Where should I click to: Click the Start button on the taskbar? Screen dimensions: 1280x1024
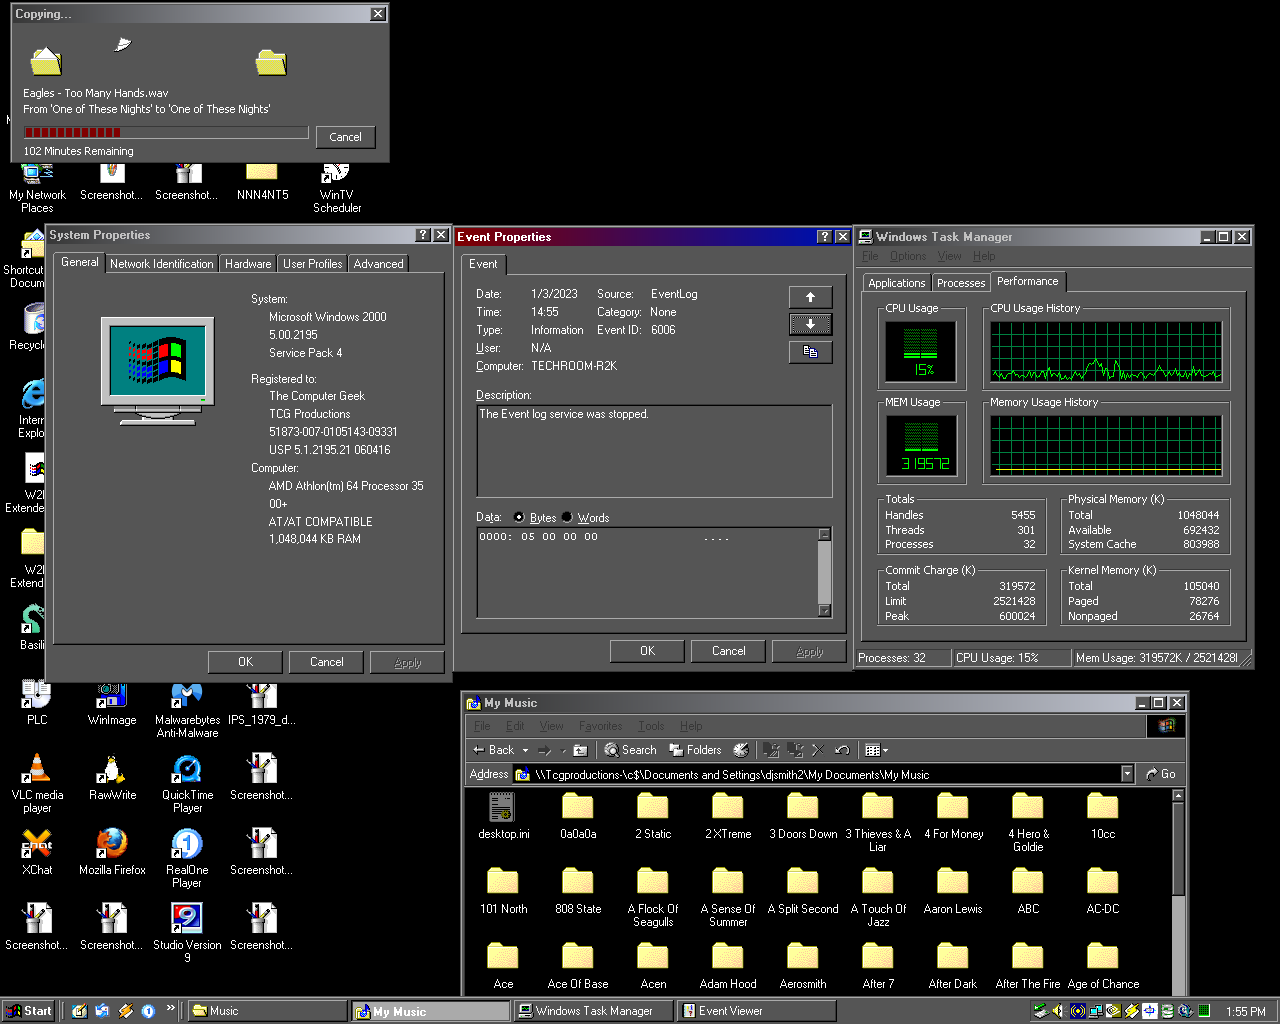pos(29,1011)
